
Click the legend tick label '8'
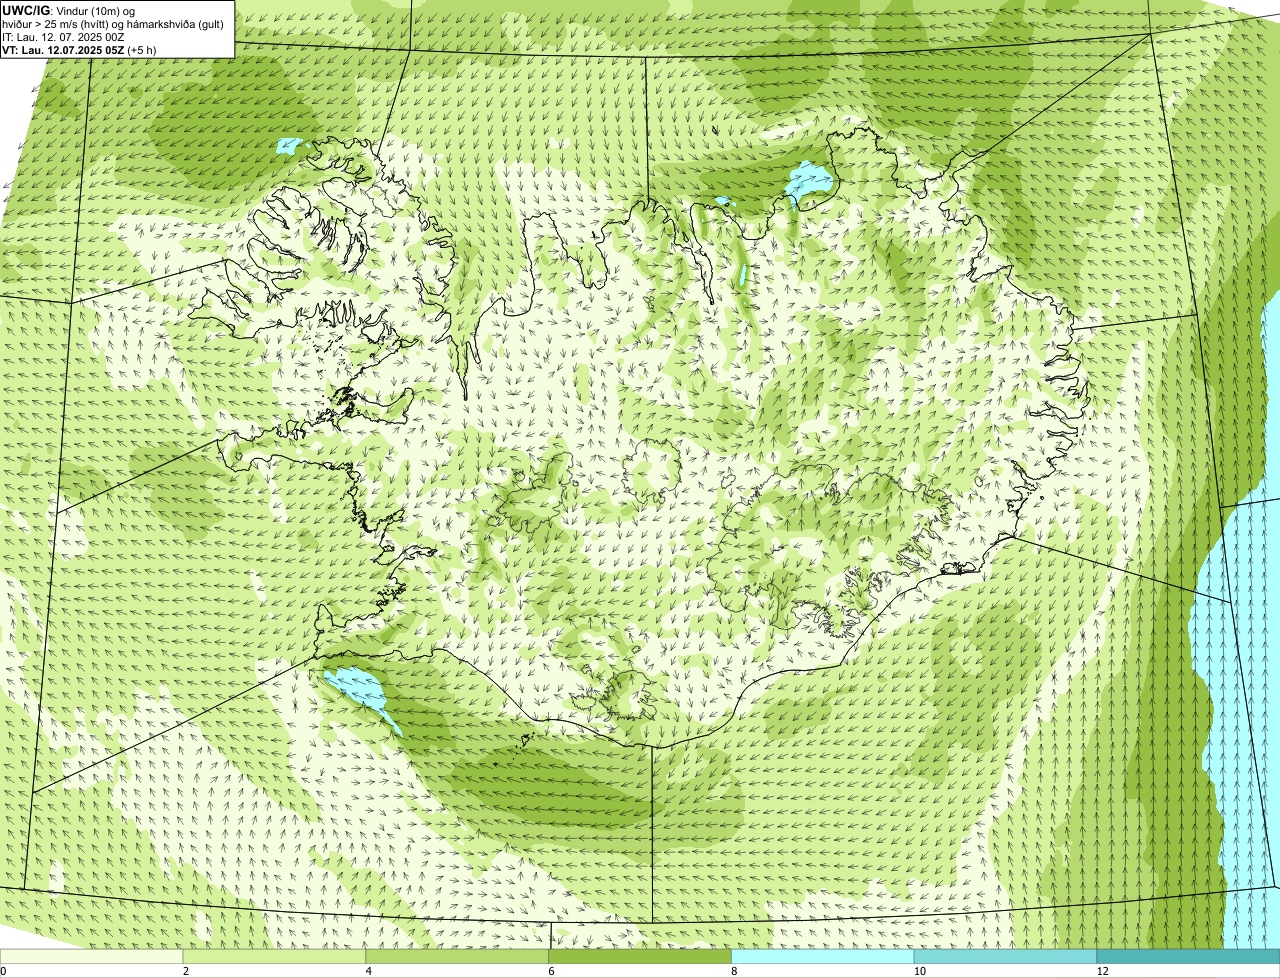tap(735, 971)
